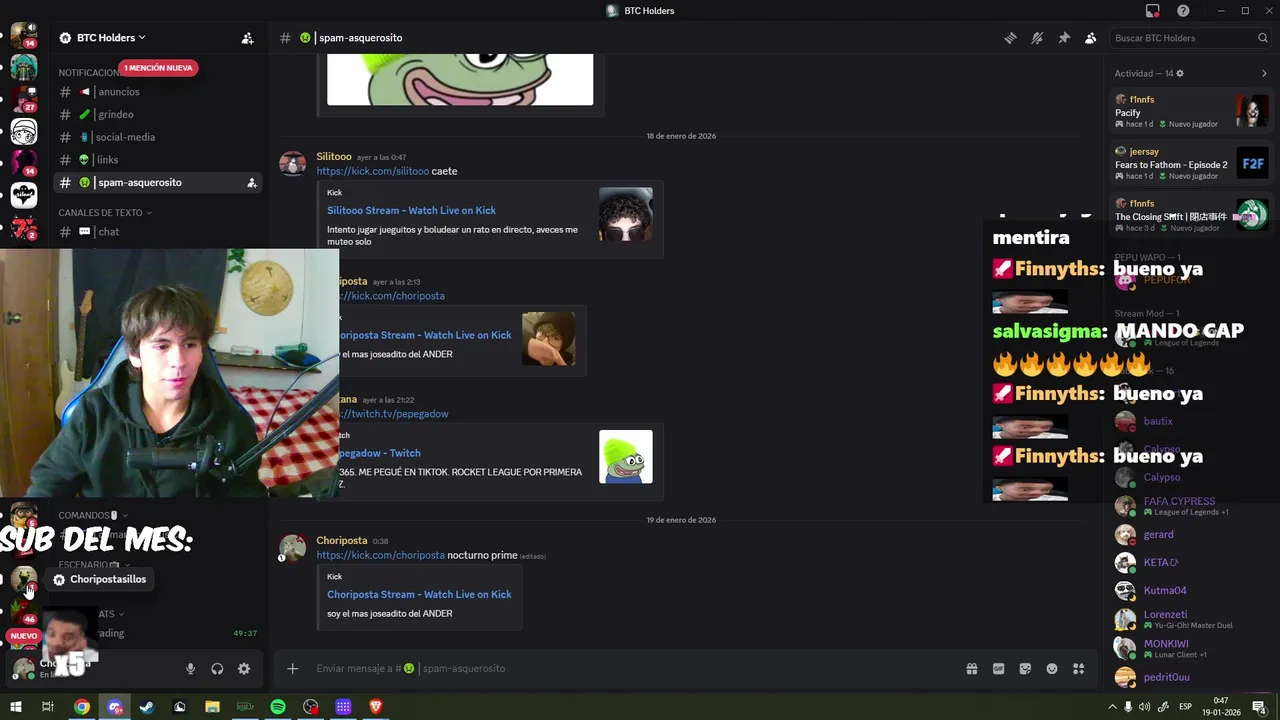Image resolution: width=1280 pixels, height=720 pixels.
Task: Collapse the COMANDOS category
Action: [x=93, y=516]
